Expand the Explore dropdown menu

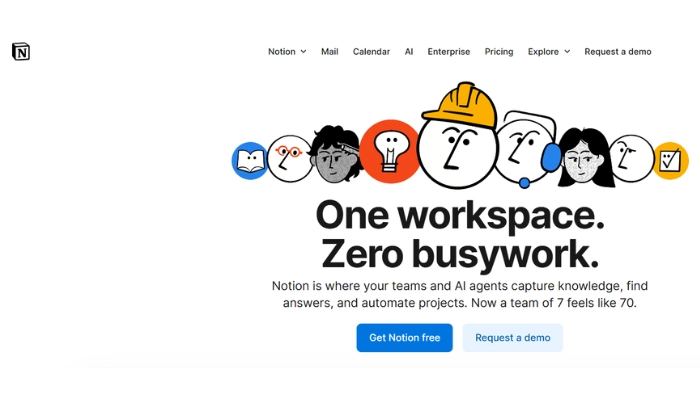point(549,52)
